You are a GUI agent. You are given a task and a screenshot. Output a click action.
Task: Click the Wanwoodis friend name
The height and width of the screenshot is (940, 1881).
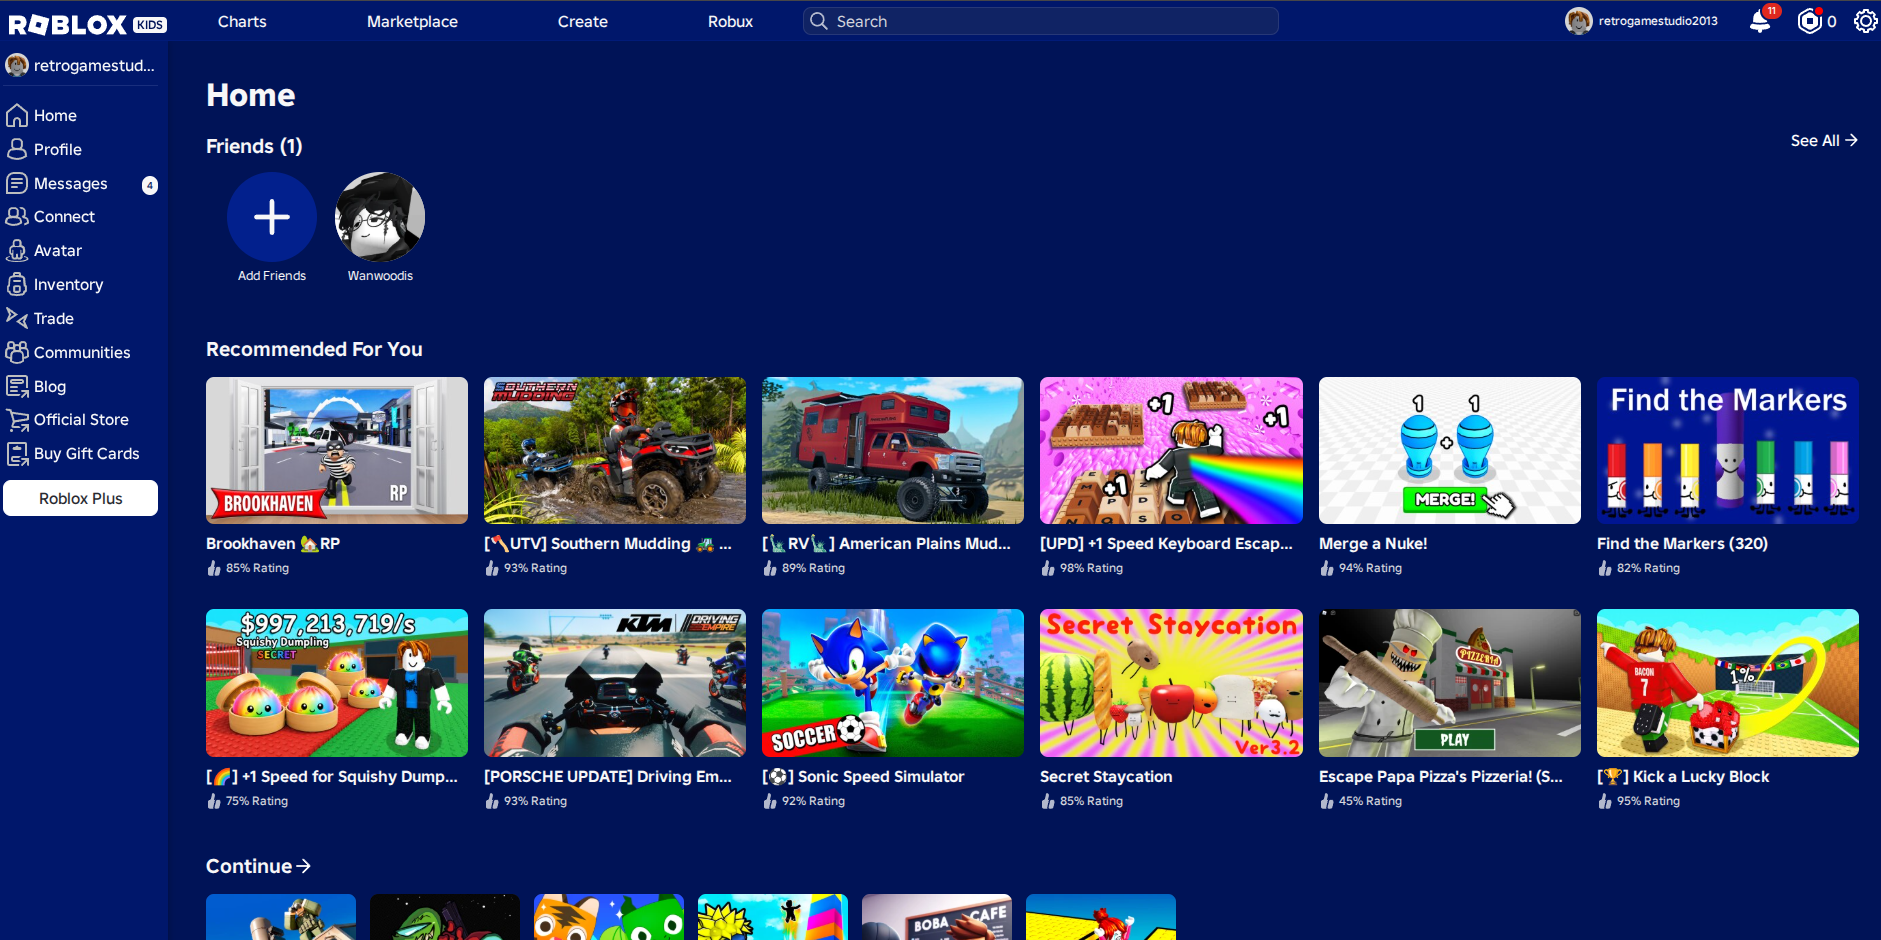pyautogui.click(x=380, y=276)
